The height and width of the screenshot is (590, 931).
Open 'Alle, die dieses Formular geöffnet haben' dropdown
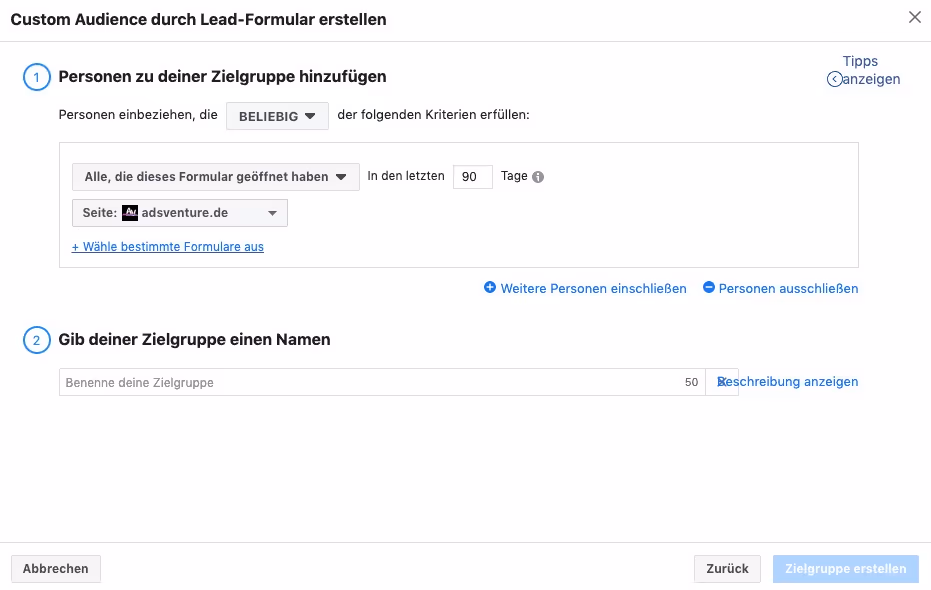point(216,177)
